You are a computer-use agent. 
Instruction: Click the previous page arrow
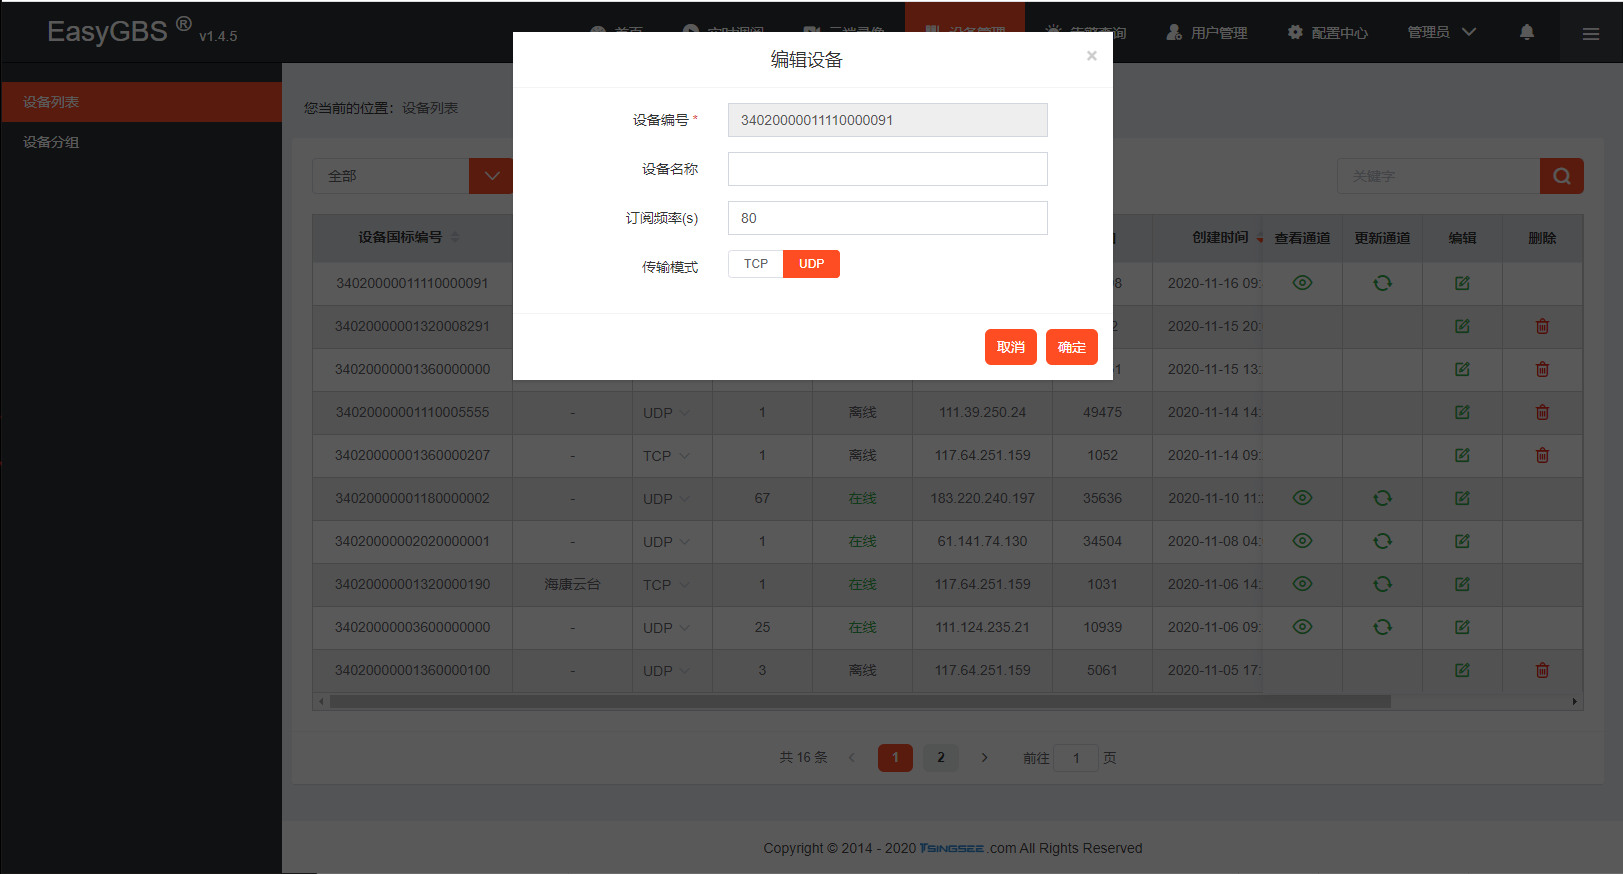tap(851, 758)
